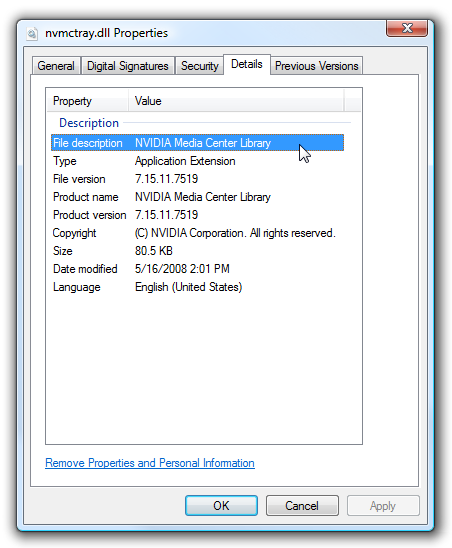Open the Digital Signatures tab

click(x=128, y=66)
